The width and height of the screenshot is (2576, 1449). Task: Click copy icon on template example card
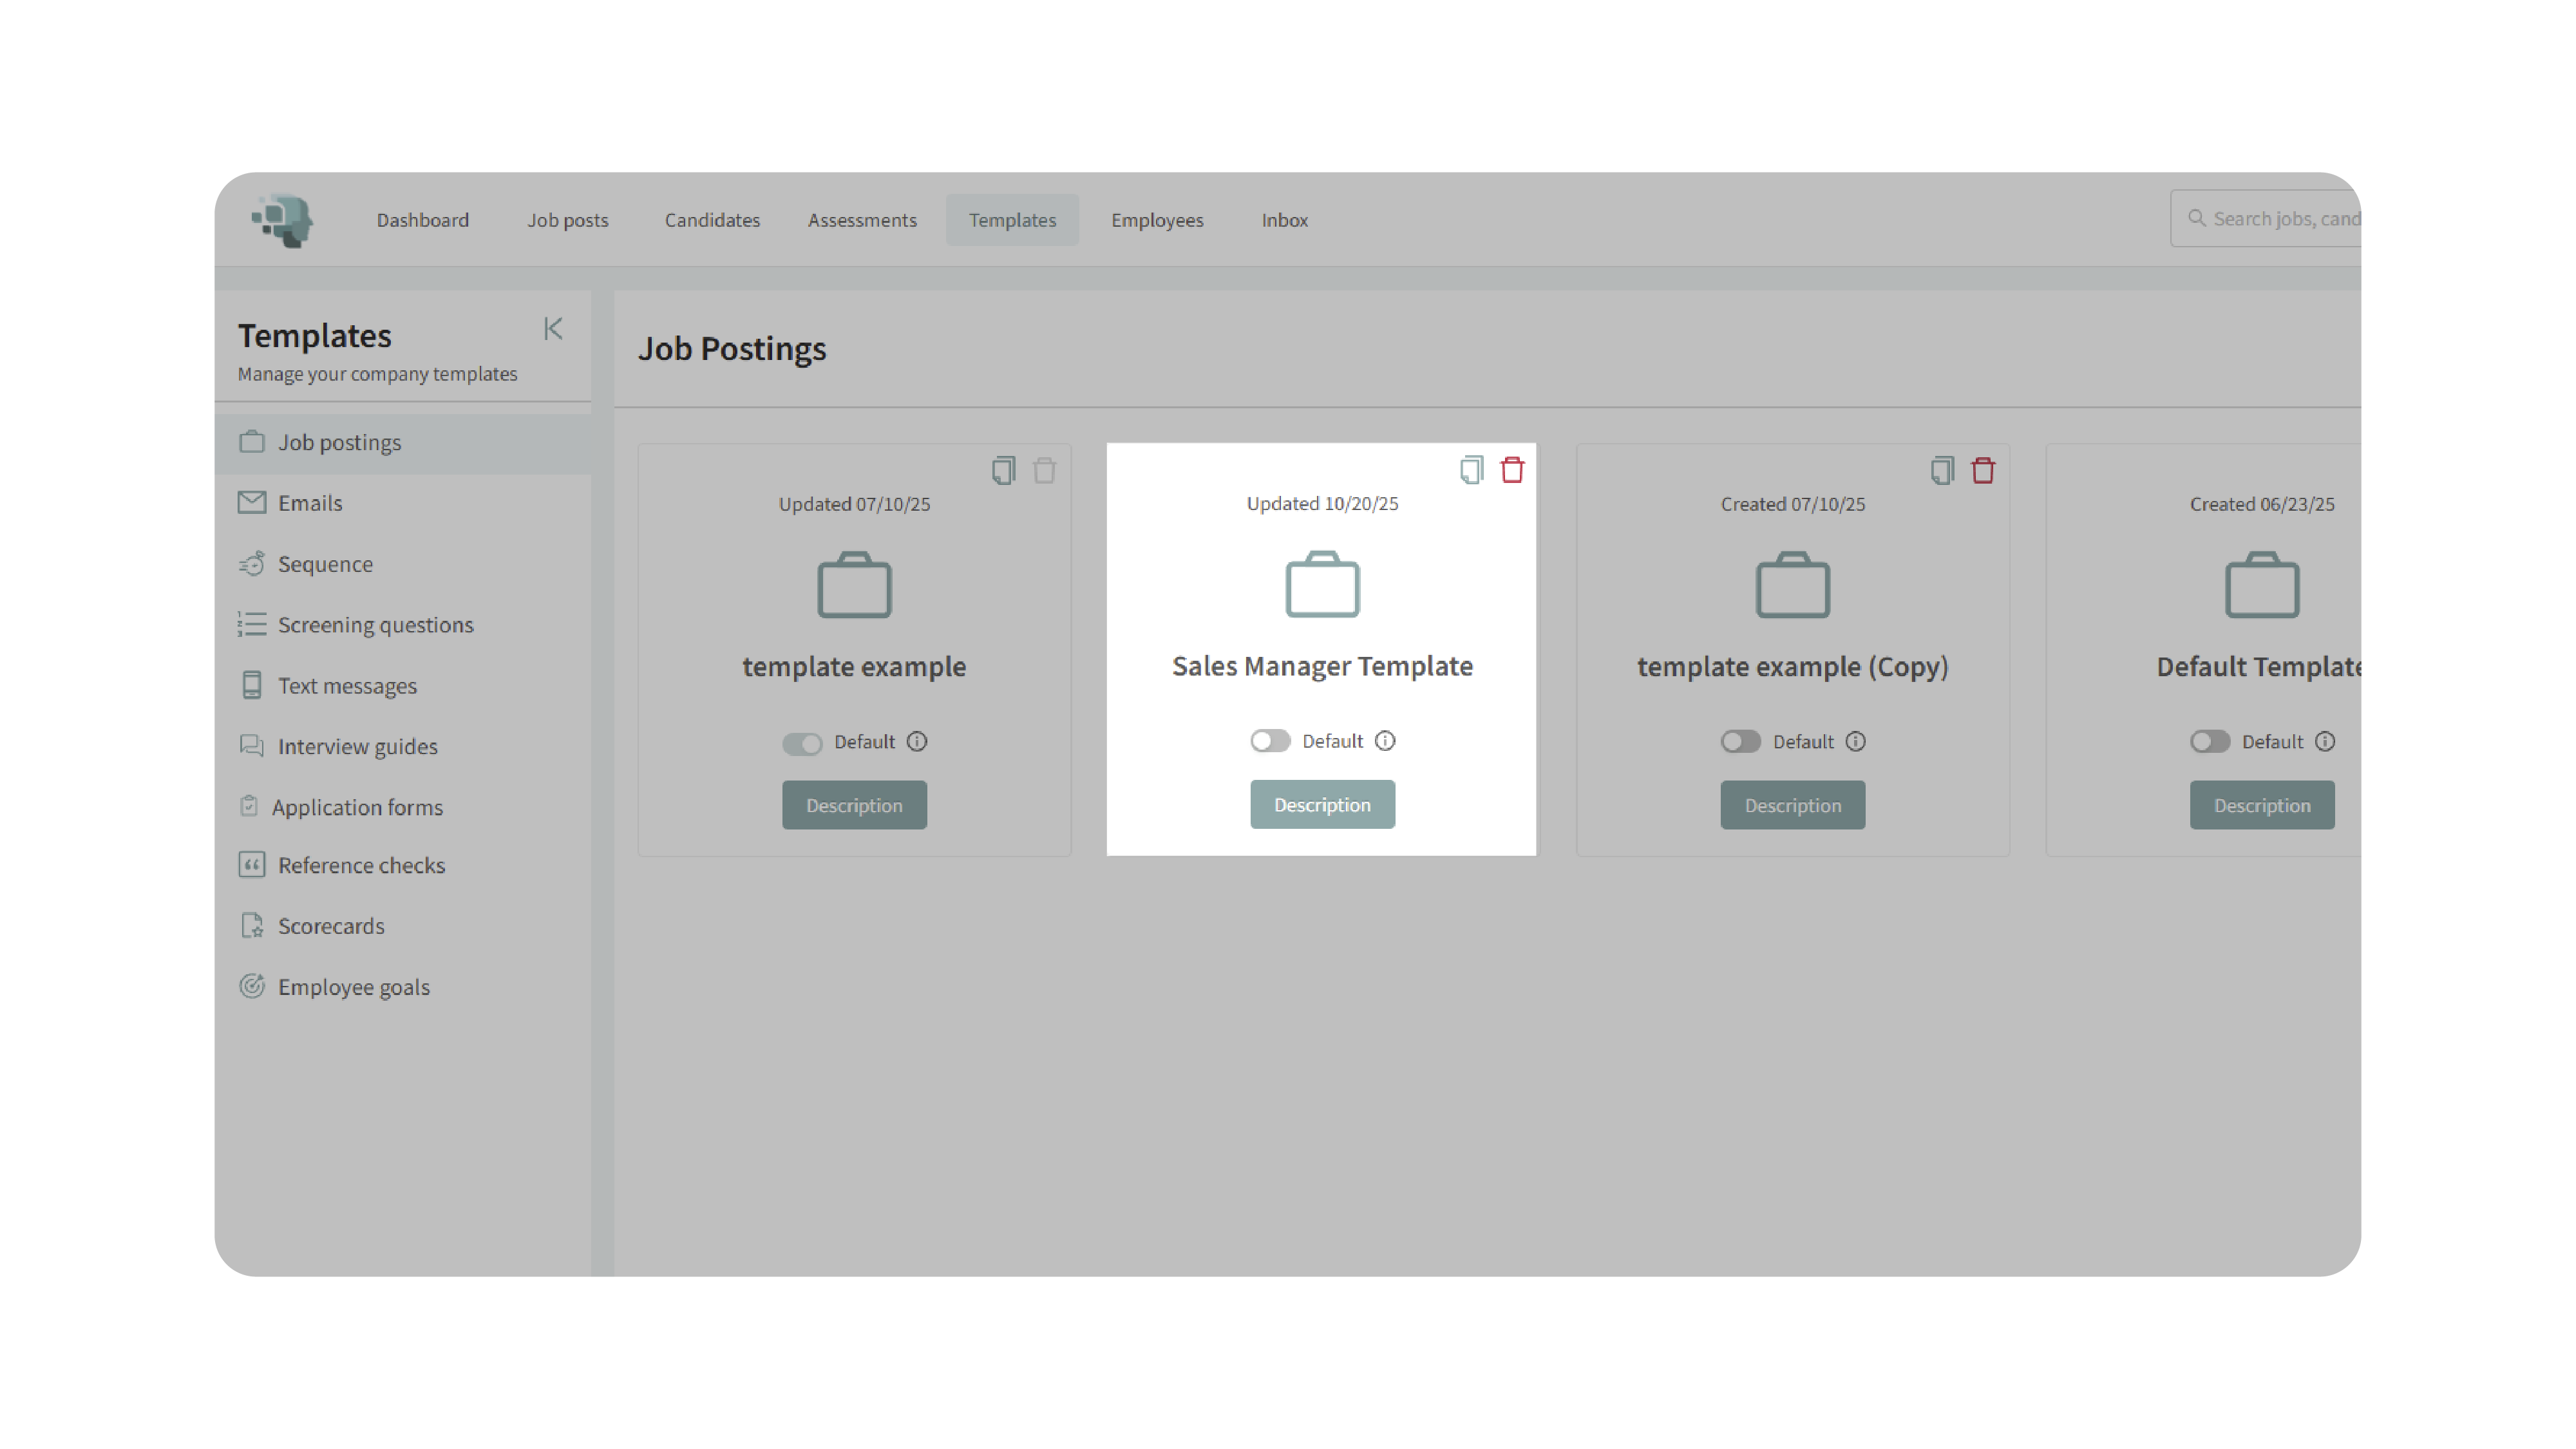point(1003,470)
